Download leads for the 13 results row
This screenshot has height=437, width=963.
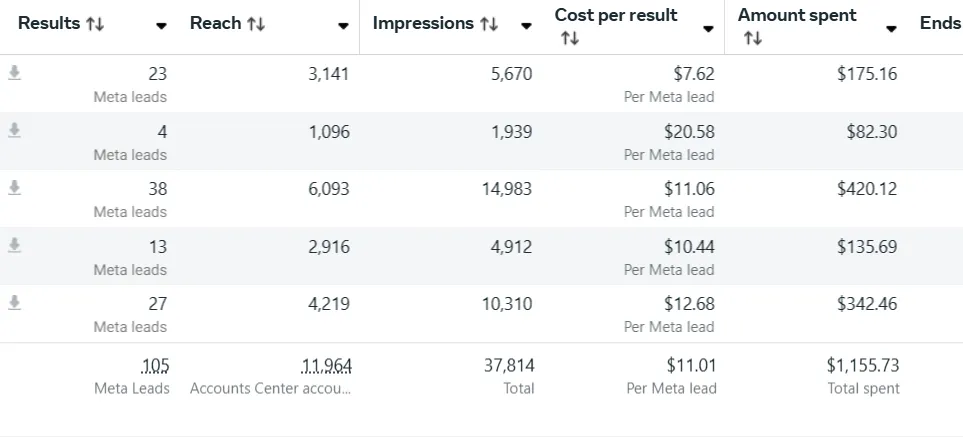(x=14, y=246)
